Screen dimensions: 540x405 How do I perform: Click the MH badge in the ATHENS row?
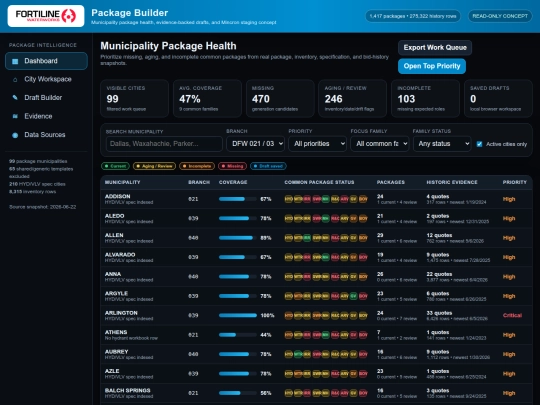click(325, 335)
